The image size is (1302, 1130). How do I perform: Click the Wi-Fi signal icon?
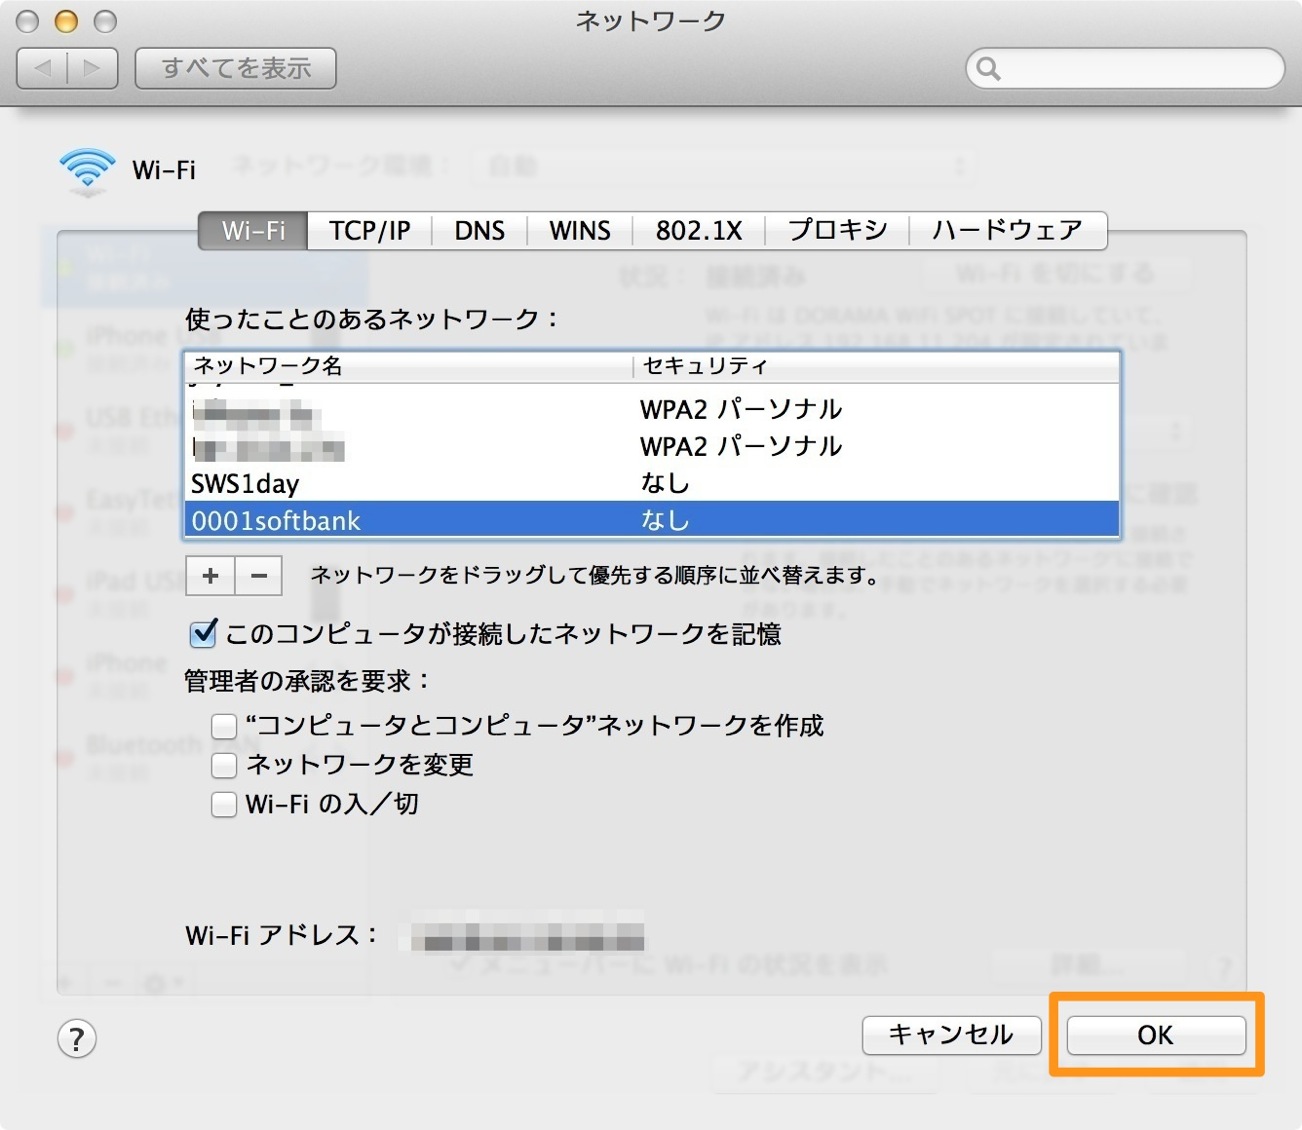(87, 171)
